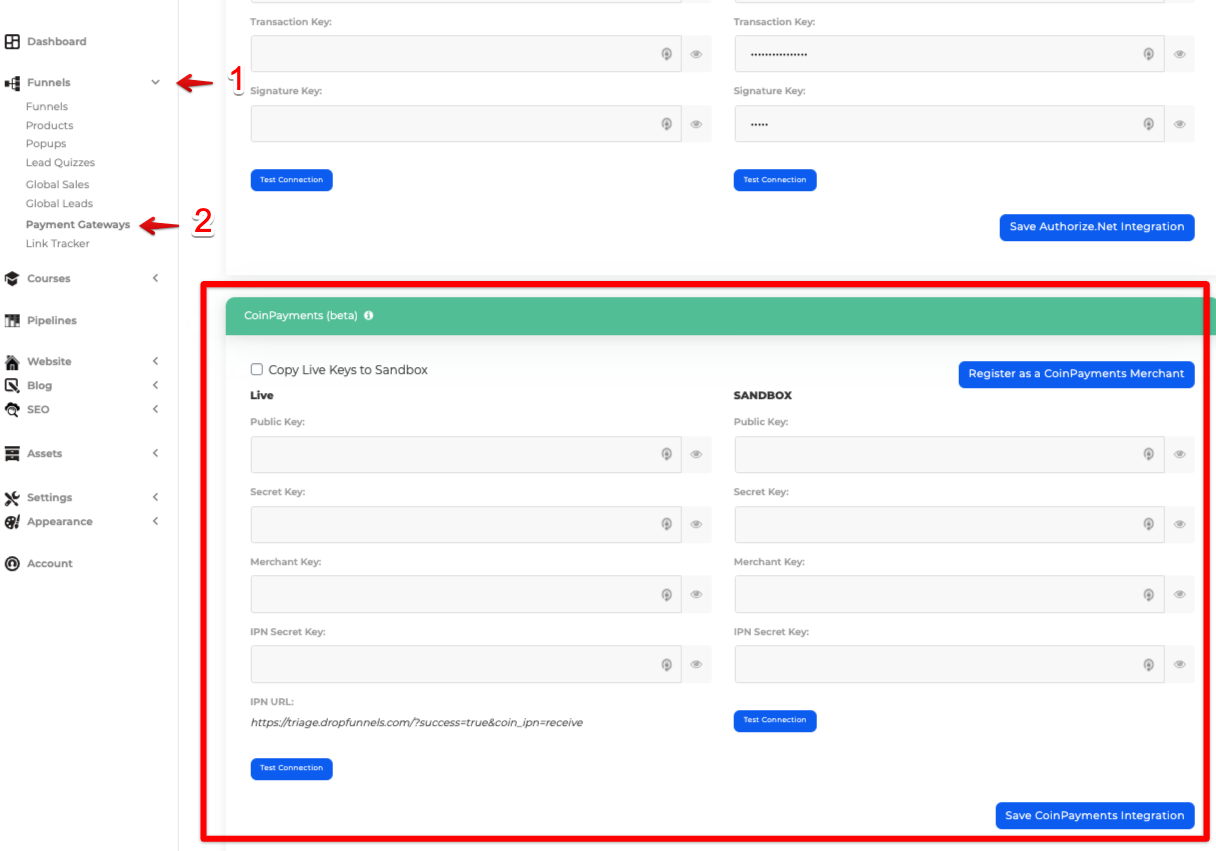This screenshot has height=851, width=1216.
Task: Click the Courses graduation cap icon
Action: point(12,279)
